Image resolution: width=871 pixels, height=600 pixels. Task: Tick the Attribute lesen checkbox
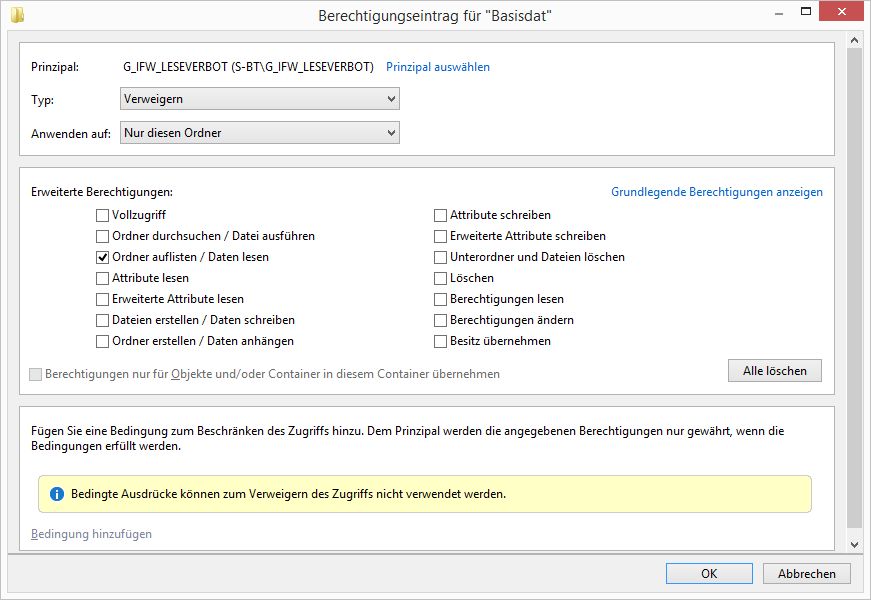102,278
